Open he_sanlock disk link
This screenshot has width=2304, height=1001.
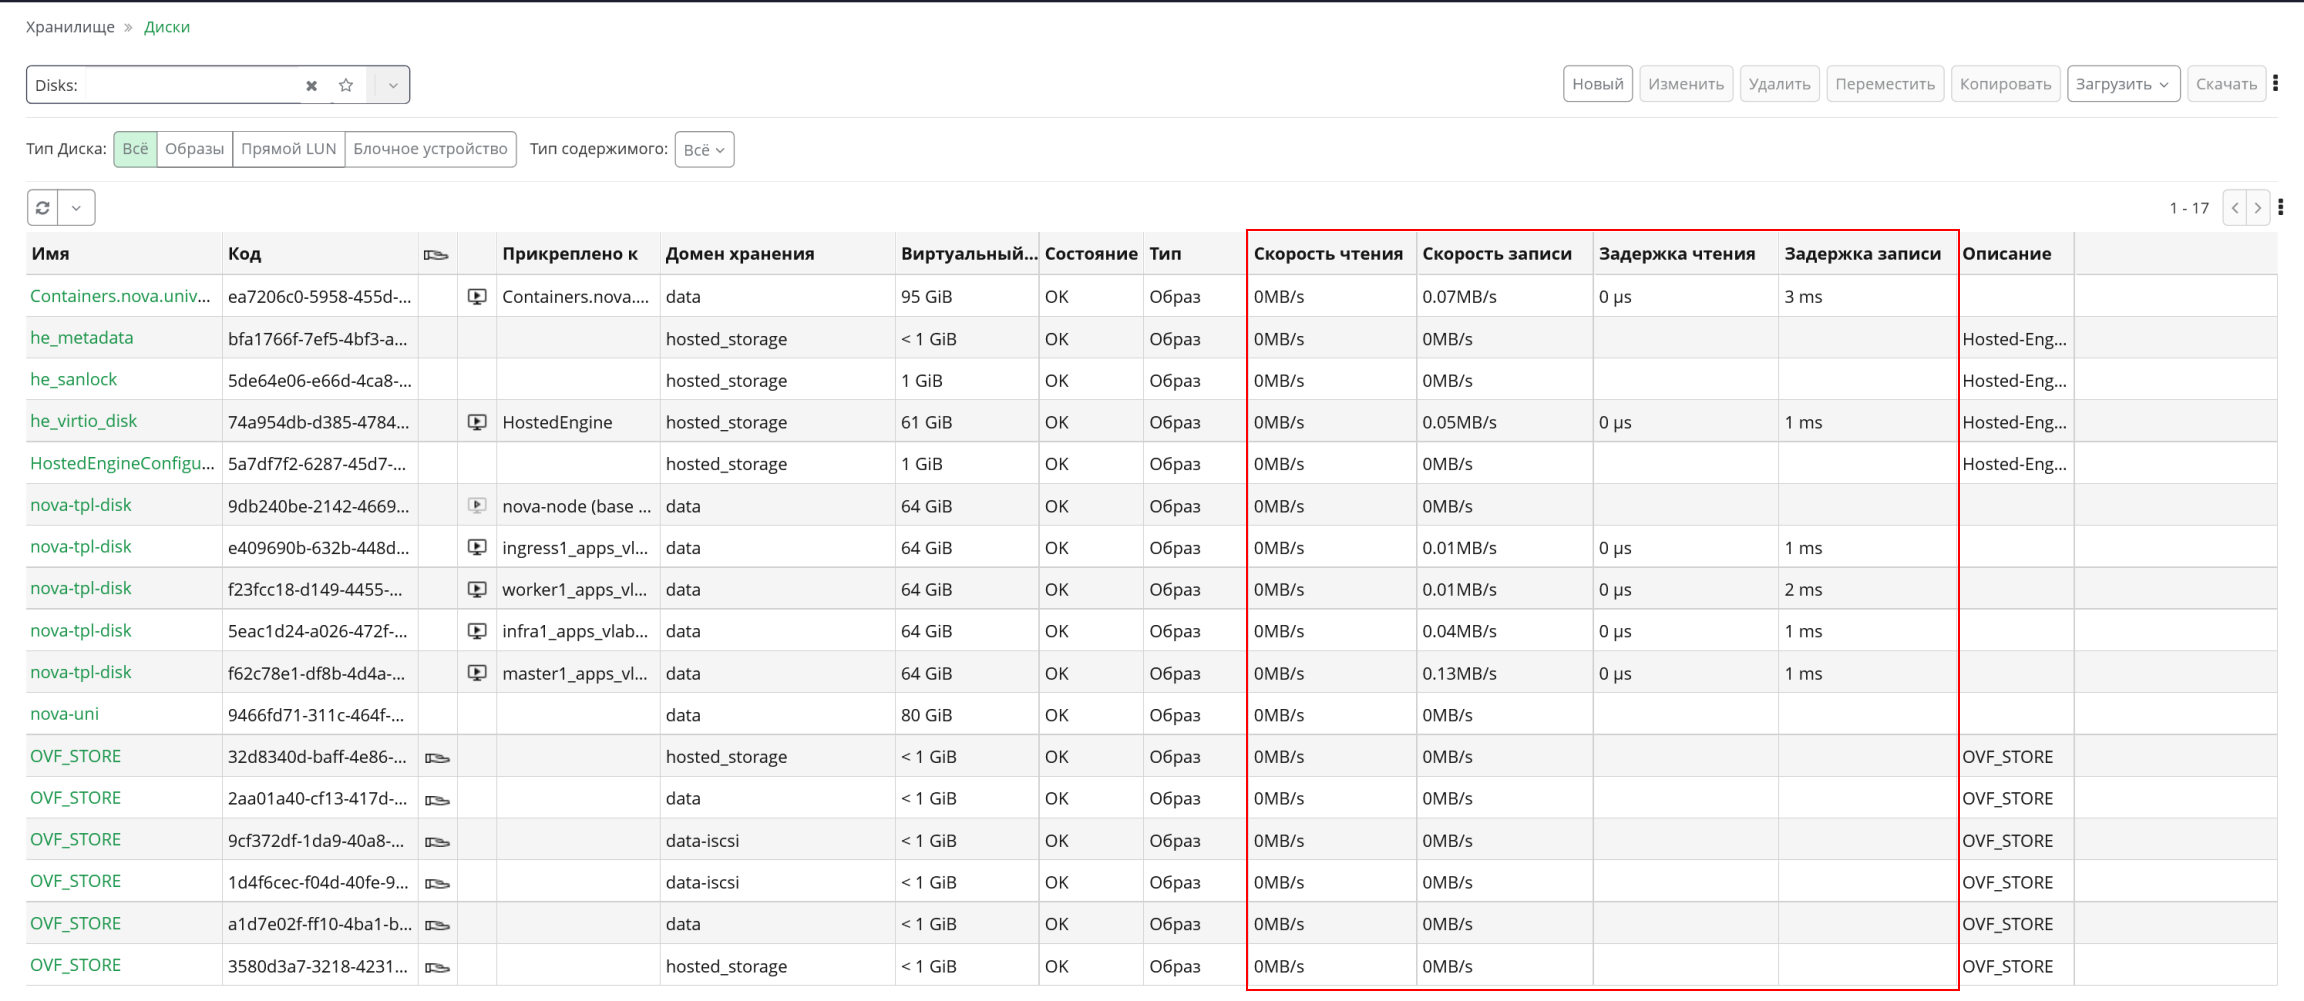tap(73, 380)
